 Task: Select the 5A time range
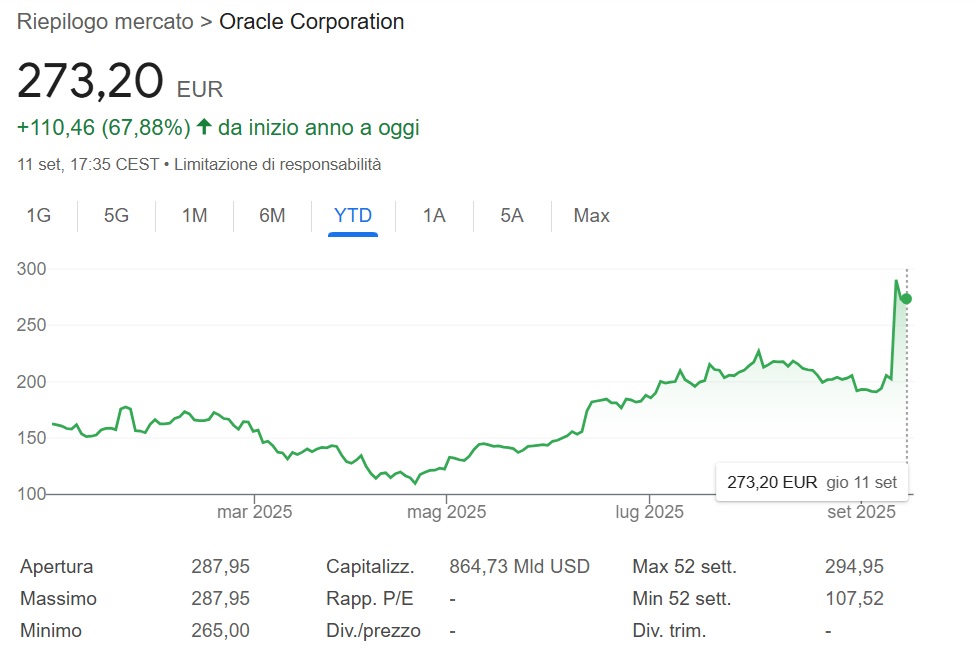[x=511, y=216]
